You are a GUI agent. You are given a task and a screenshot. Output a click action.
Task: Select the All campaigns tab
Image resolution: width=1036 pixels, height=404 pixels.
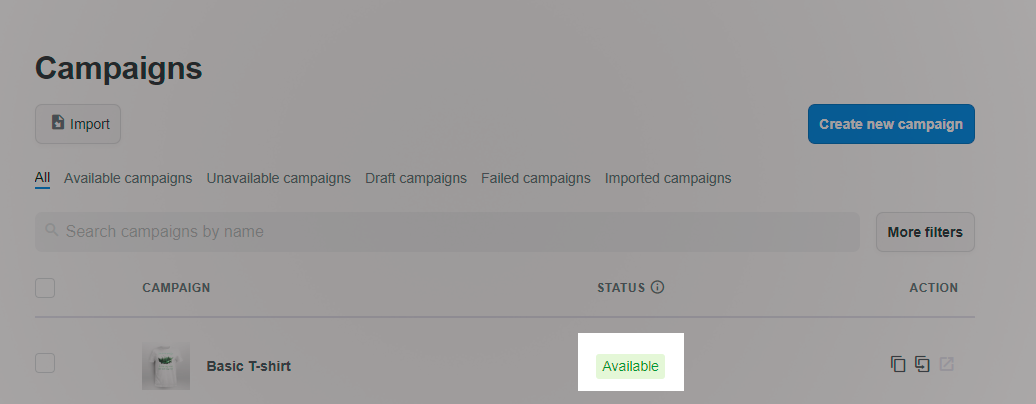point(42,178)
